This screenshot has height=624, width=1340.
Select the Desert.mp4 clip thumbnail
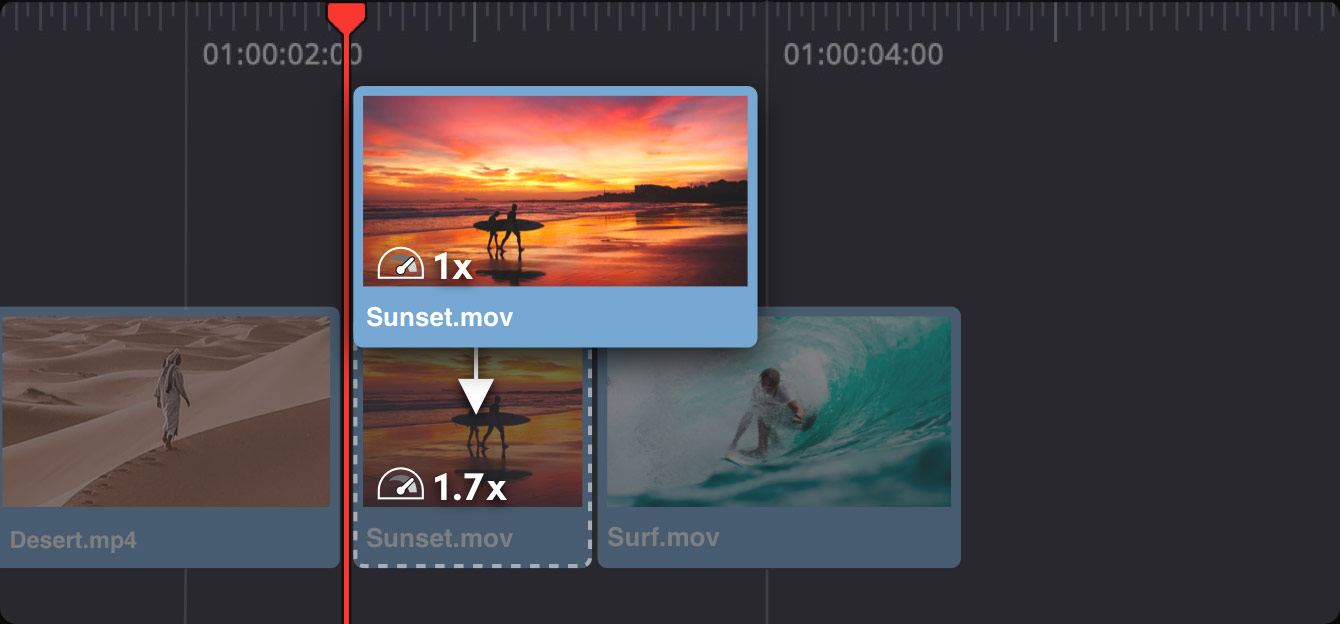click(x=165, y=411)
